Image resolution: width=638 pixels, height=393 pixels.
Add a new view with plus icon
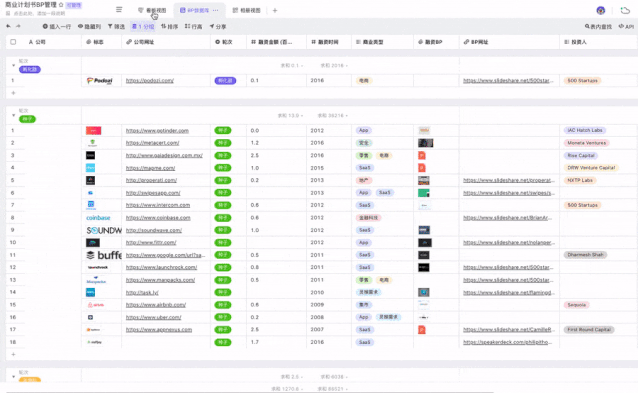click(x=275, y=11)
